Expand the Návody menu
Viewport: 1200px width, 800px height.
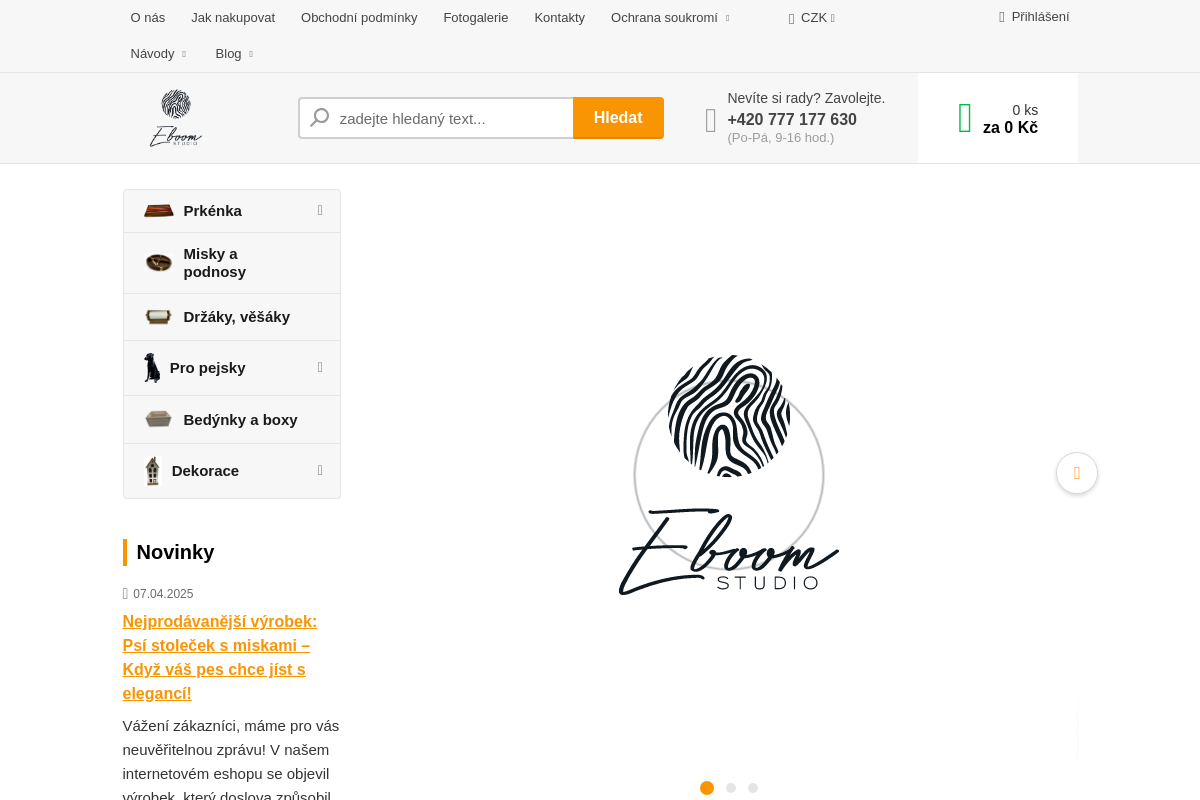point(158,53)
